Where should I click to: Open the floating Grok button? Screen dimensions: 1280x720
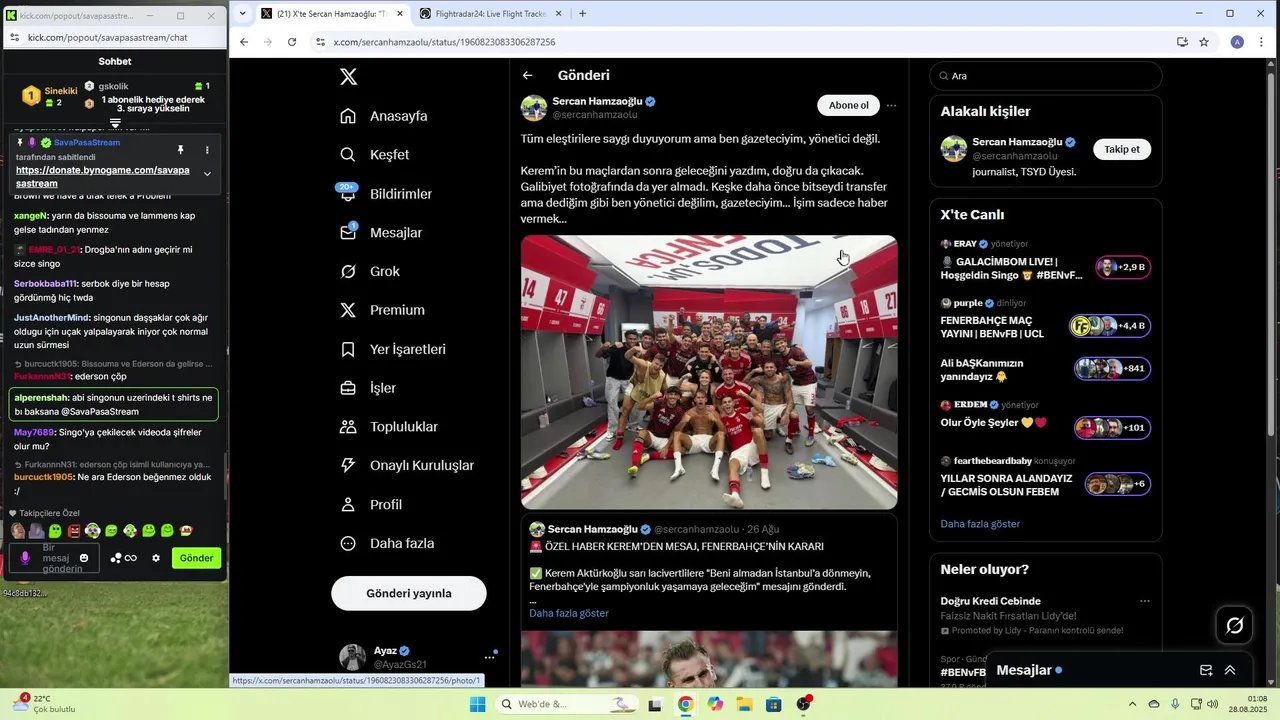[x=1235, y=626]
